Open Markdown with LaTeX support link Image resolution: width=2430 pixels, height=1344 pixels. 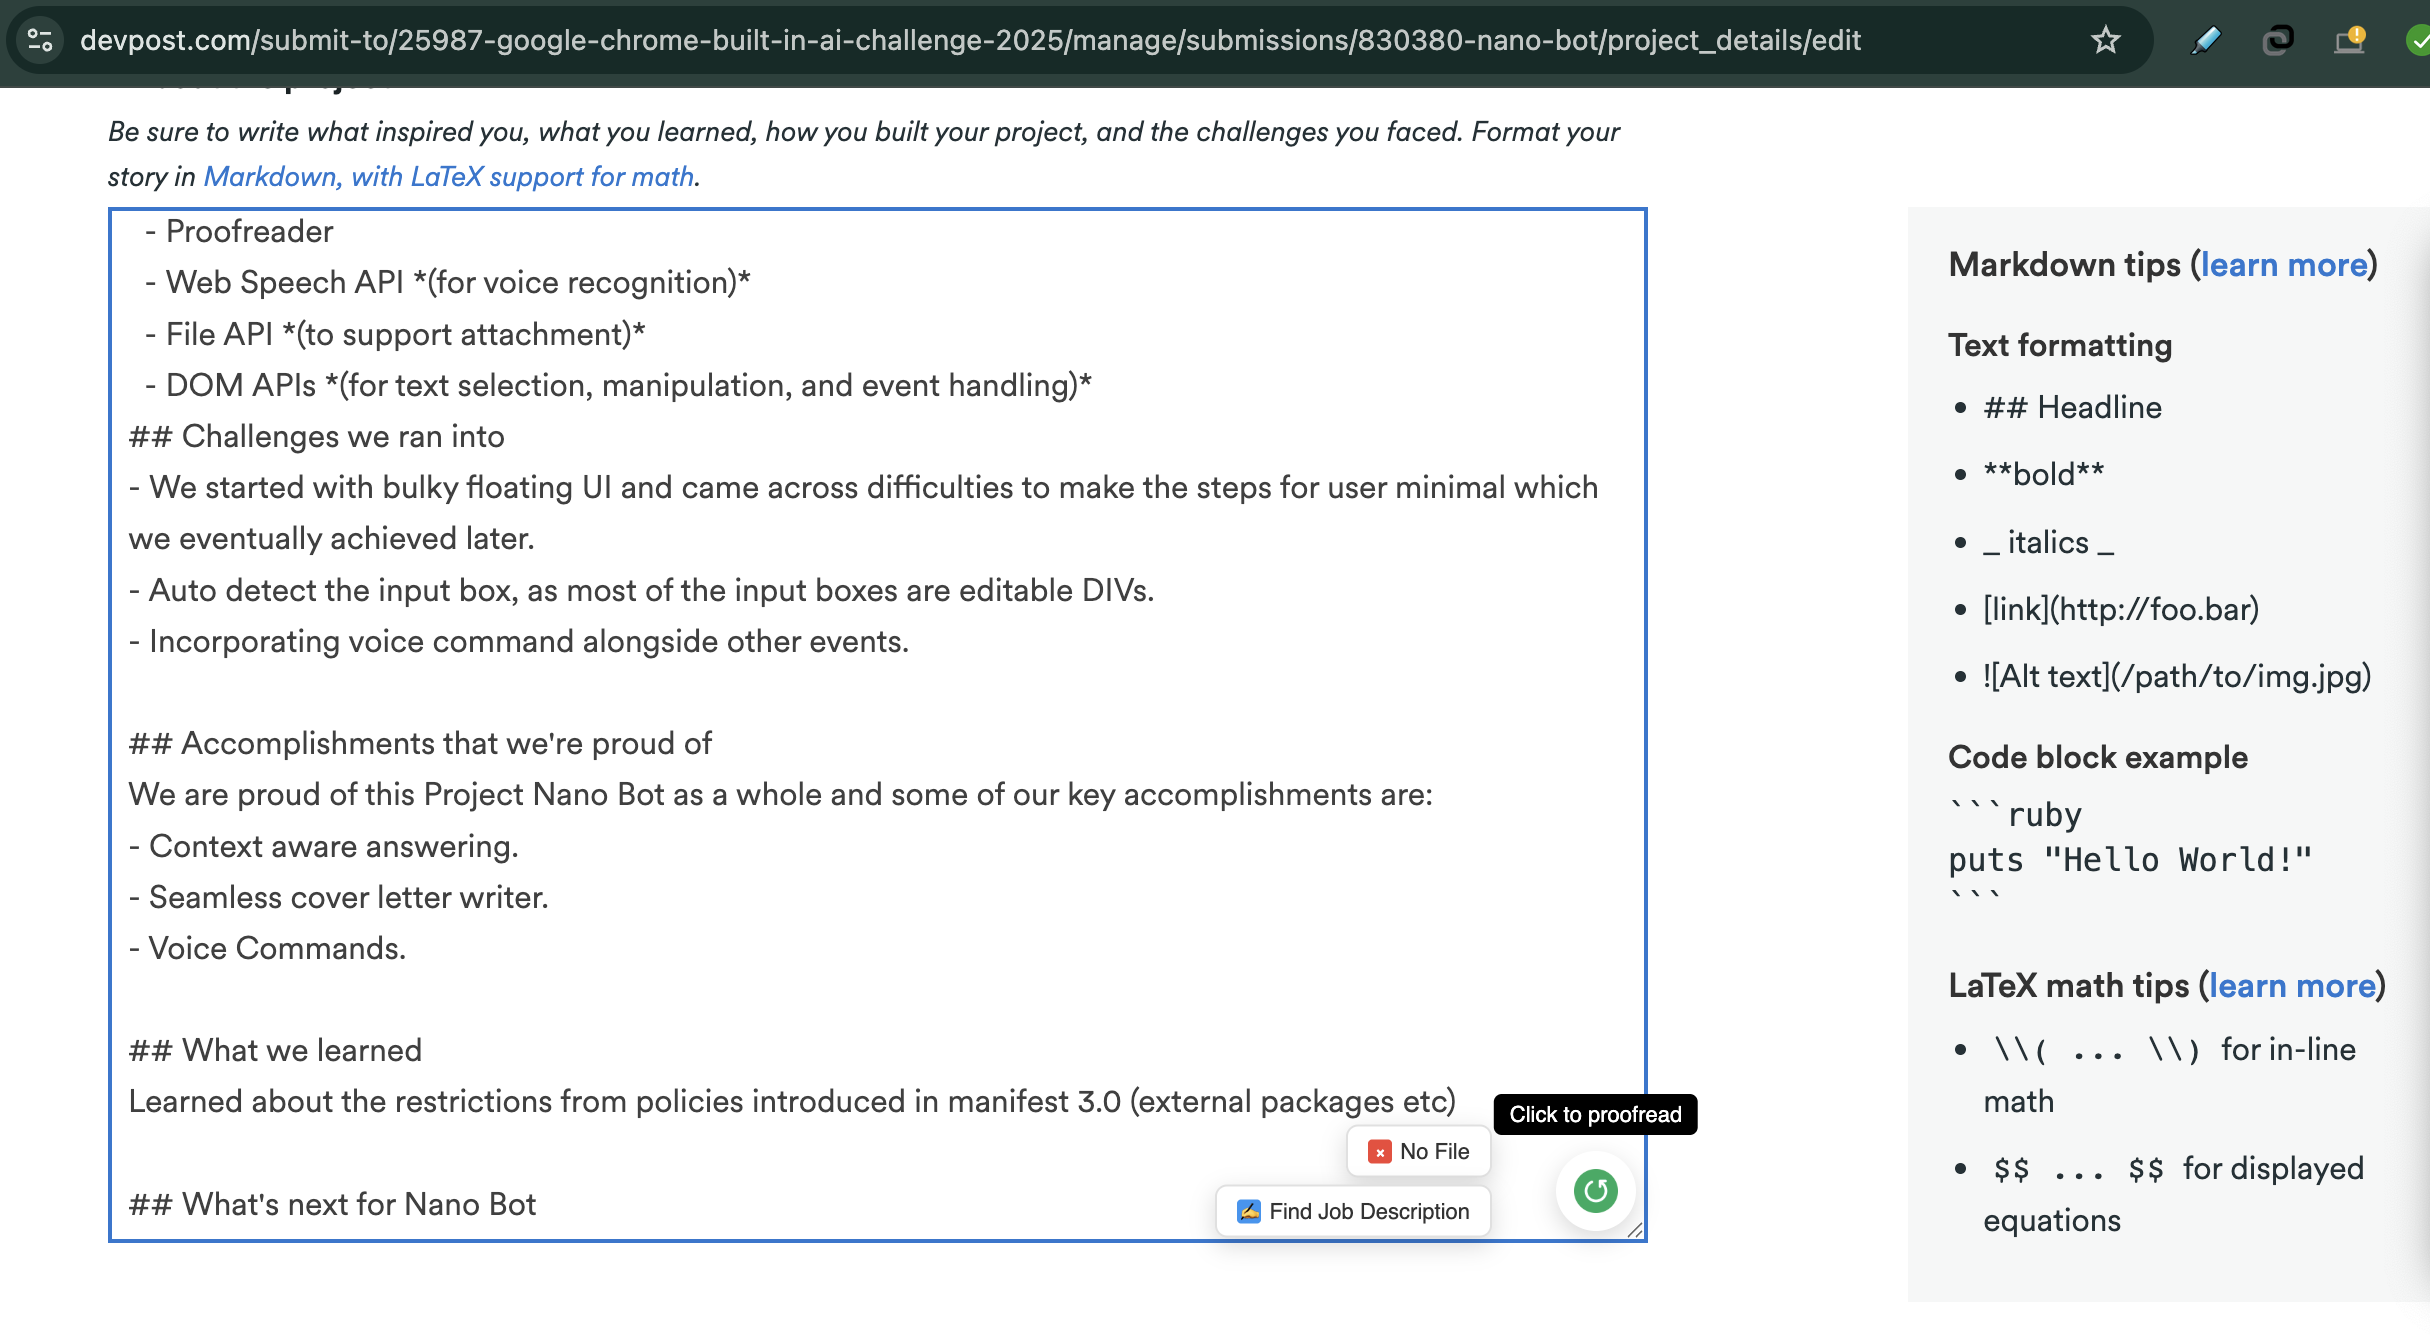click(448, 176)
